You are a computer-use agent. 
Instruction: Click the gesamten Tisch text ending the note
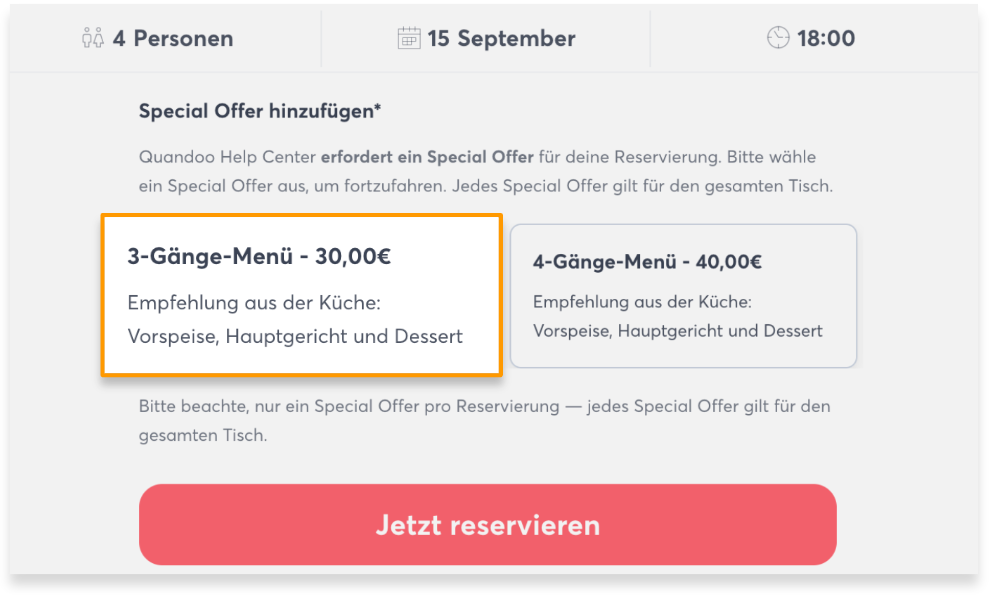coord(202,437)
